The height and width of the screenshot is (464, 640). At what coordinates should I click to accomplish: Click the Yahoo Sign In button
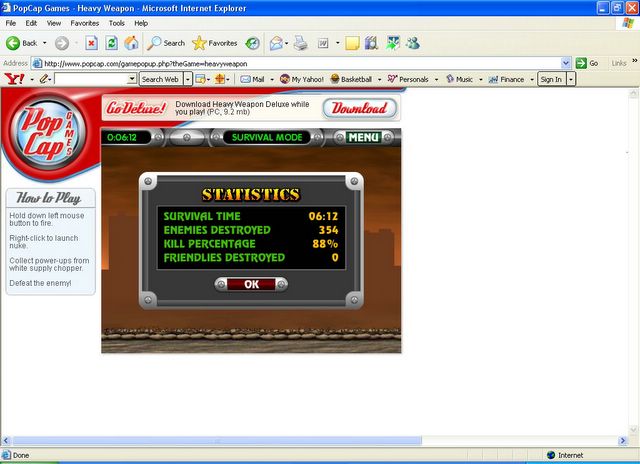[551, 79]
